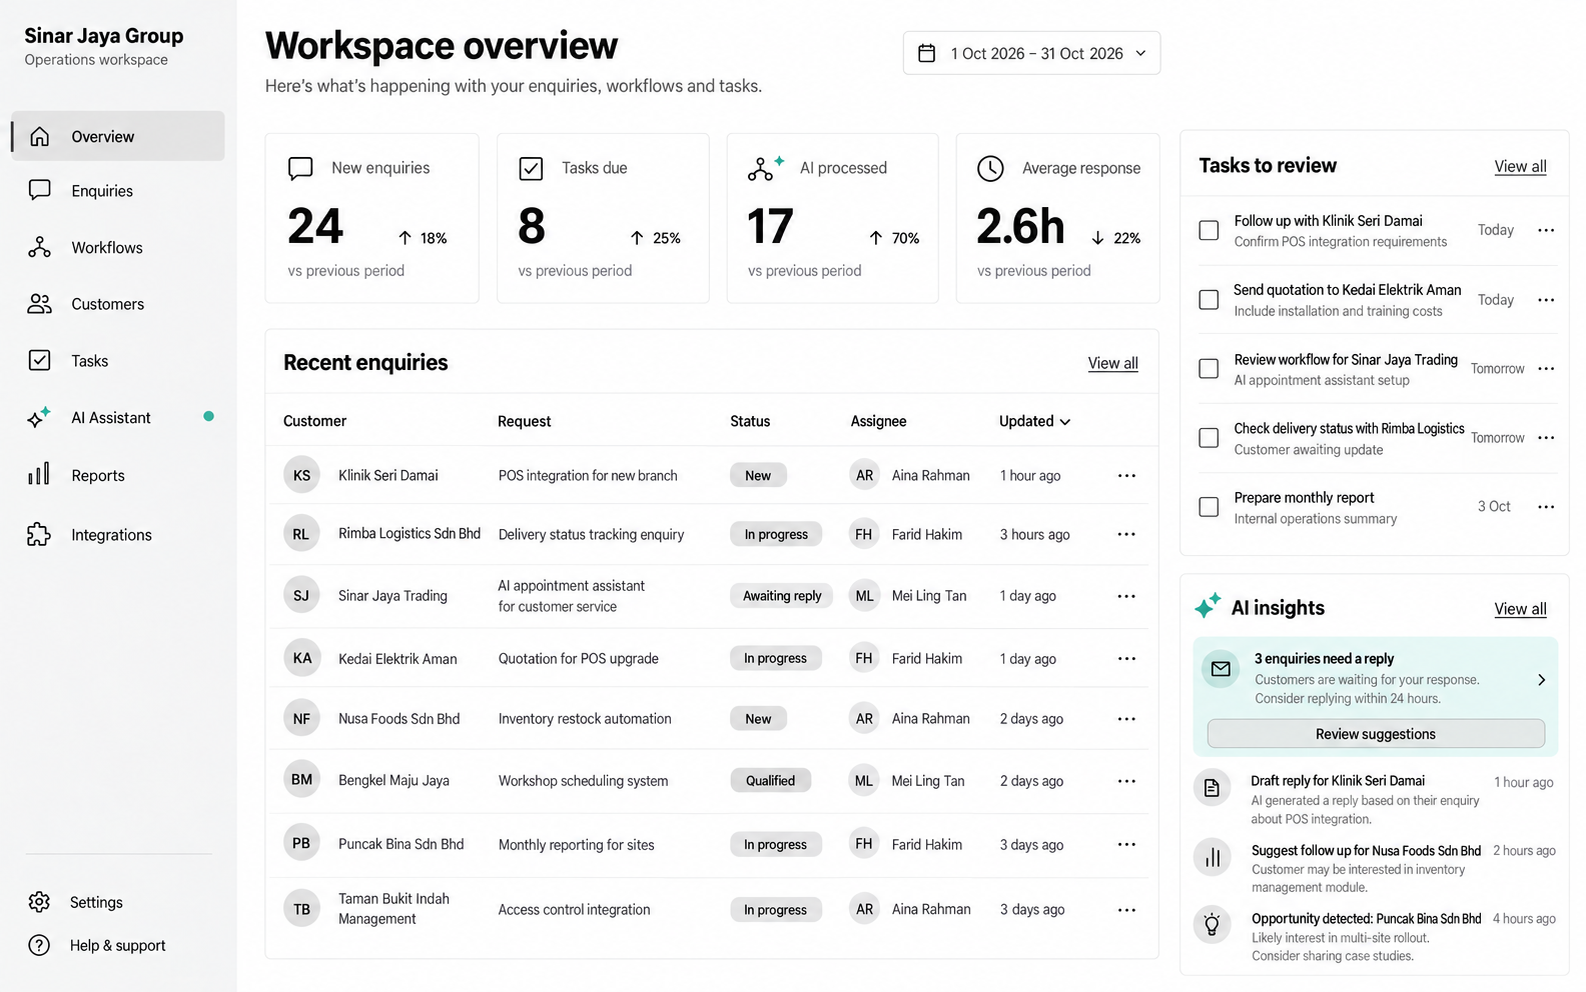Click the bar chart icon beside Suggest follow up insight
Image resolution: width=1586 pixels, height=992 pixels.
[1212, 857]
